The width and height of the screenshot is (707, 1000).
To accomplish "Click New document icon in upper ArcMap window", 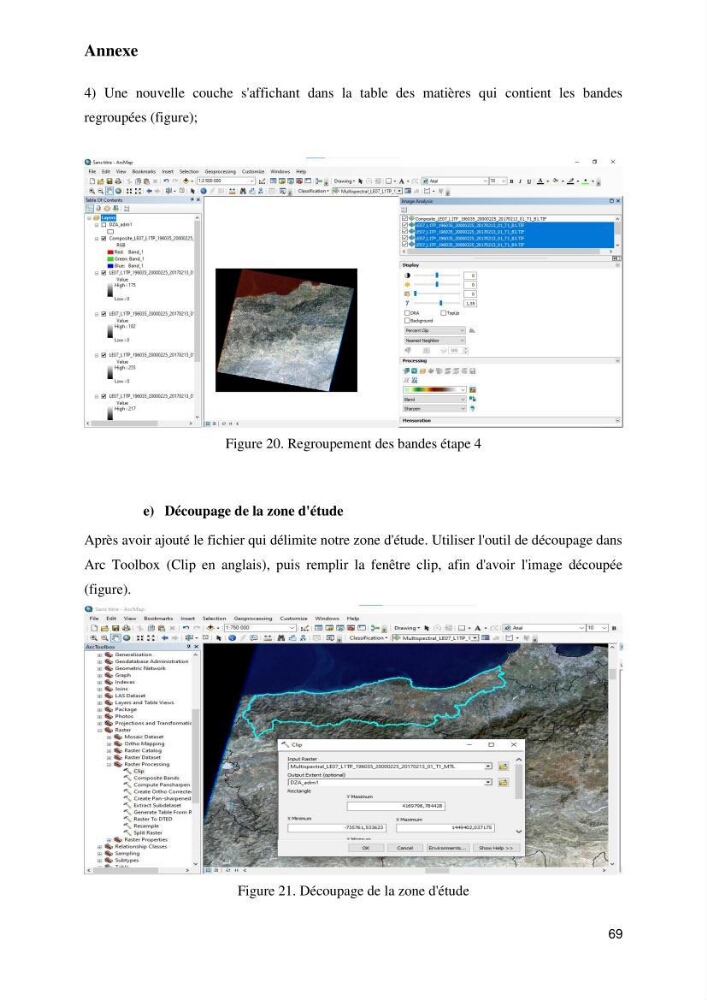I will 92,181.
